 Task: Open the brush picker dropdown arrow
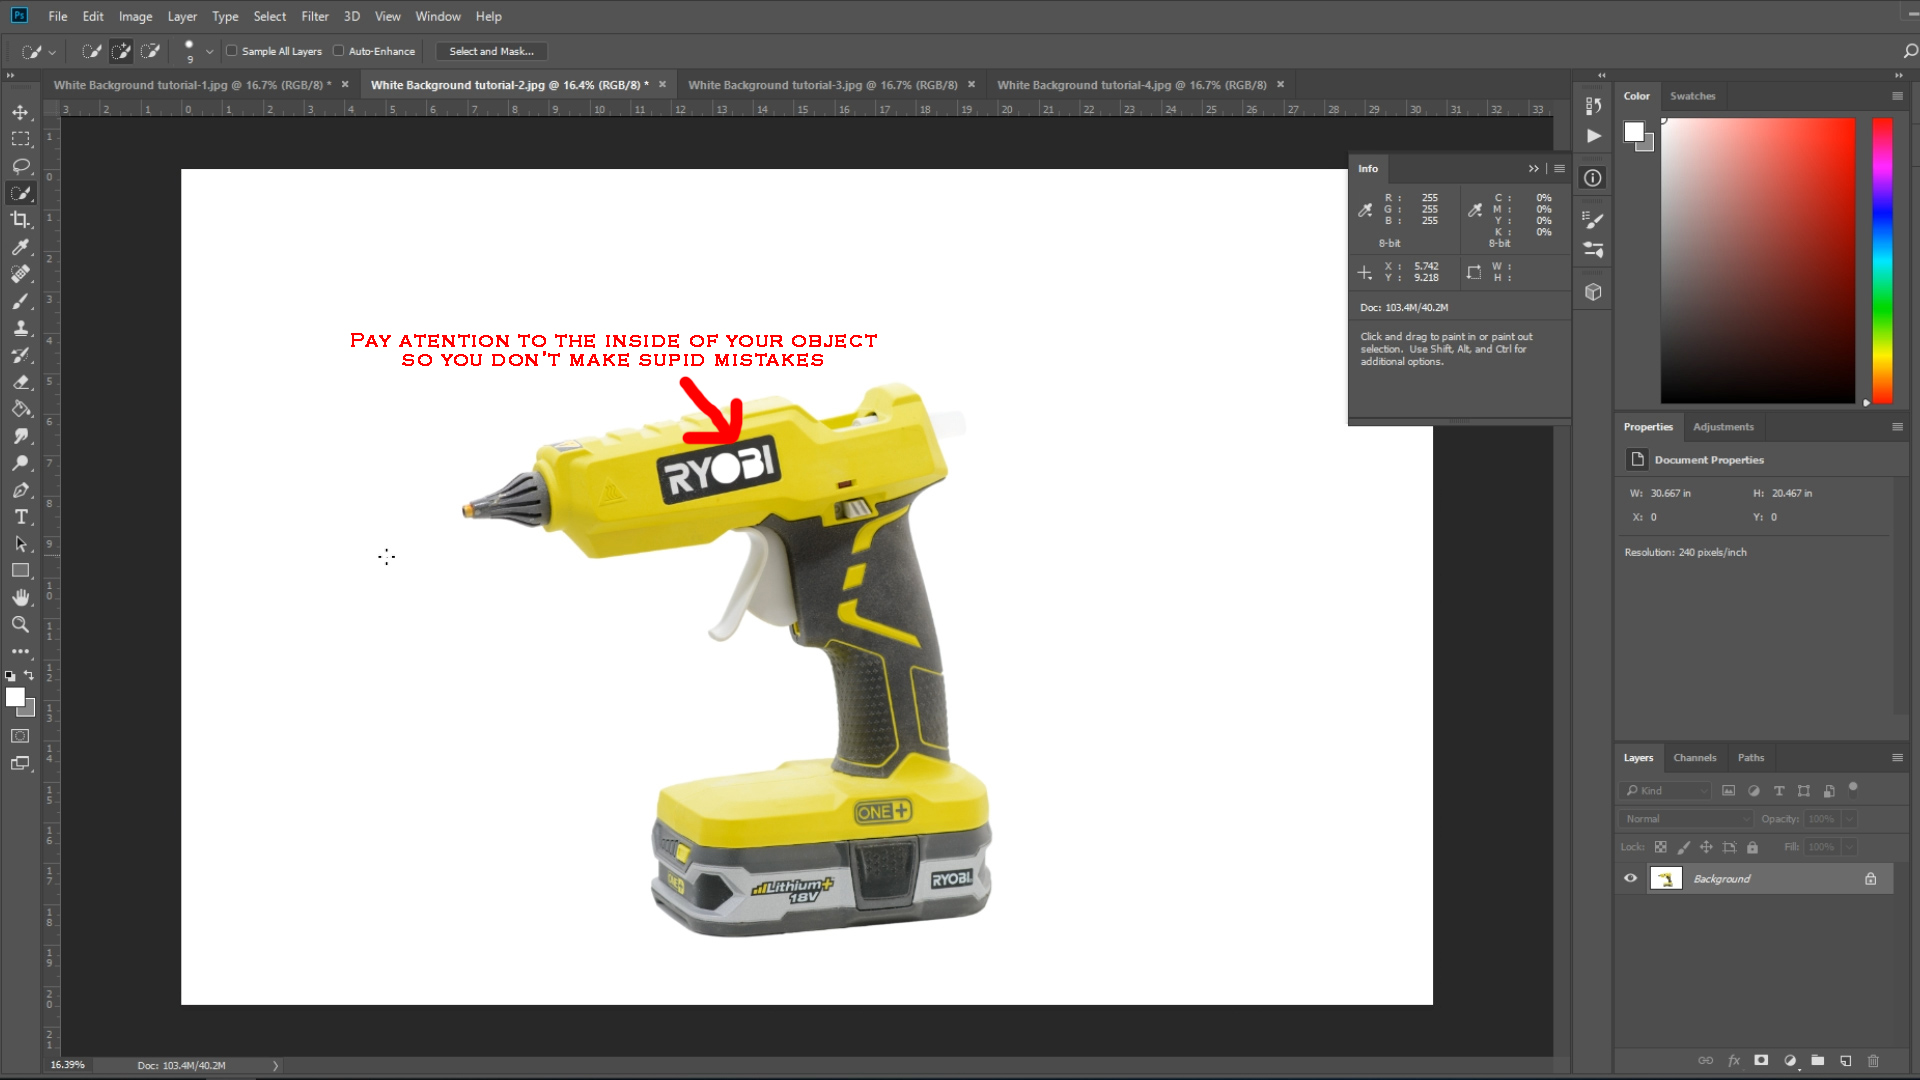(x=209, y=51)
